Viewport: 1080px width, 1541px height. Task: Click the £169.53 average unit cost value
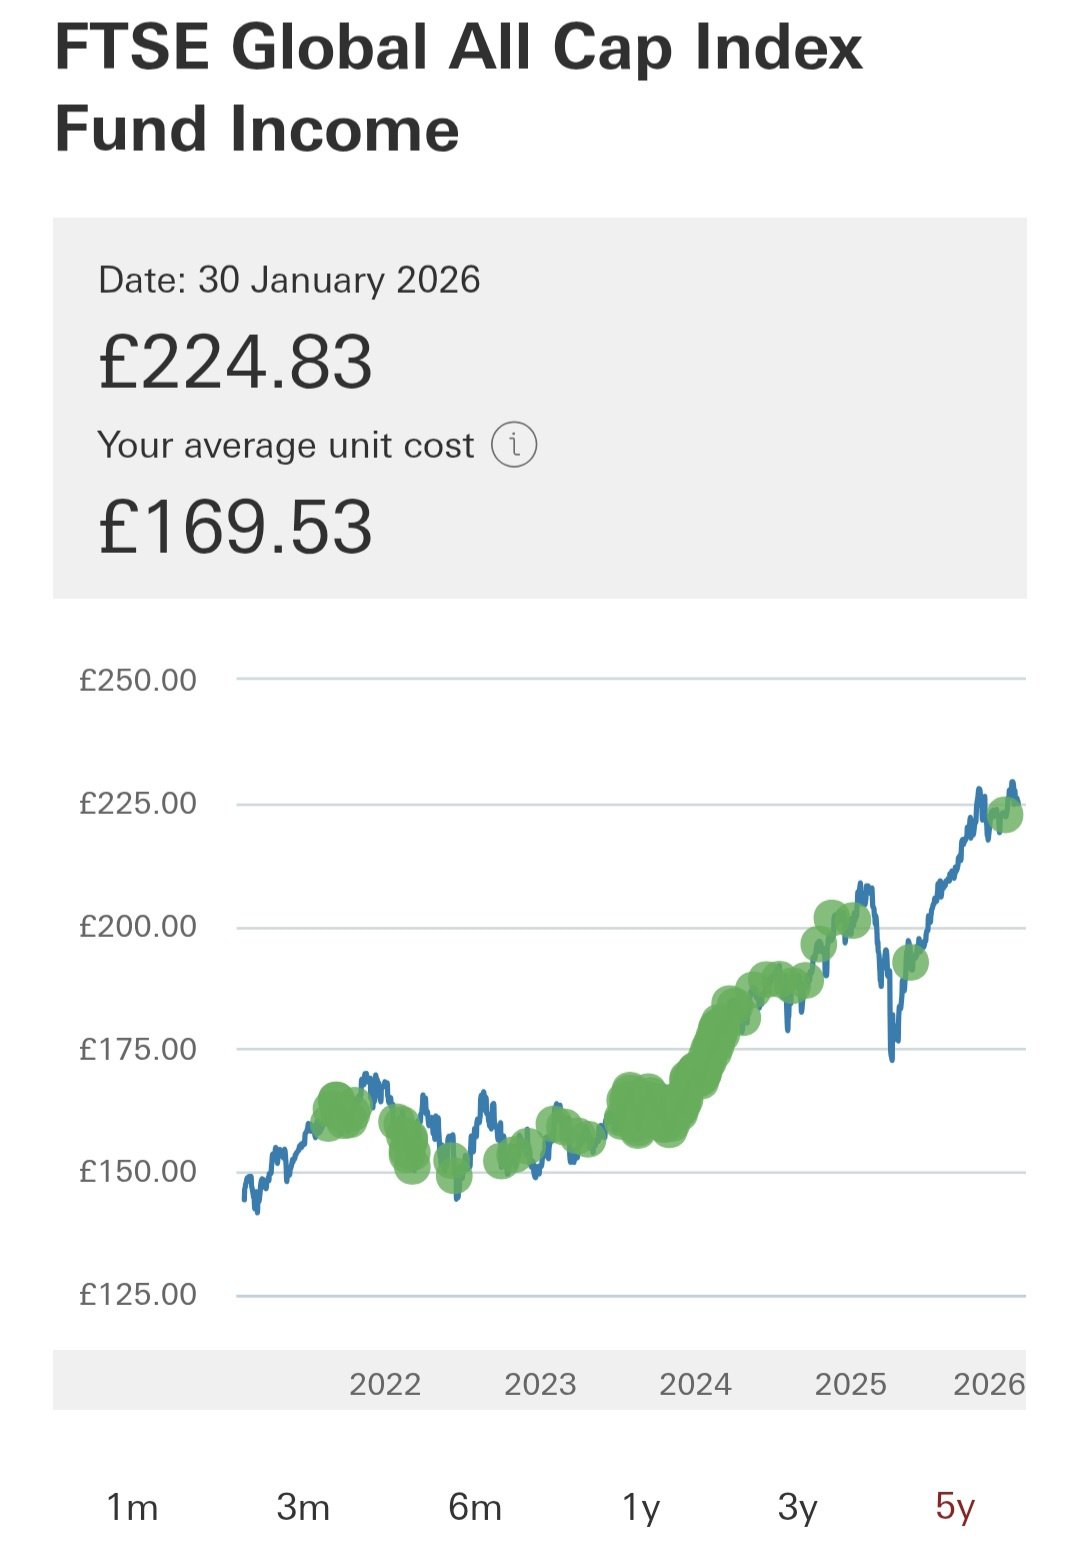click(x=236, y=527)
